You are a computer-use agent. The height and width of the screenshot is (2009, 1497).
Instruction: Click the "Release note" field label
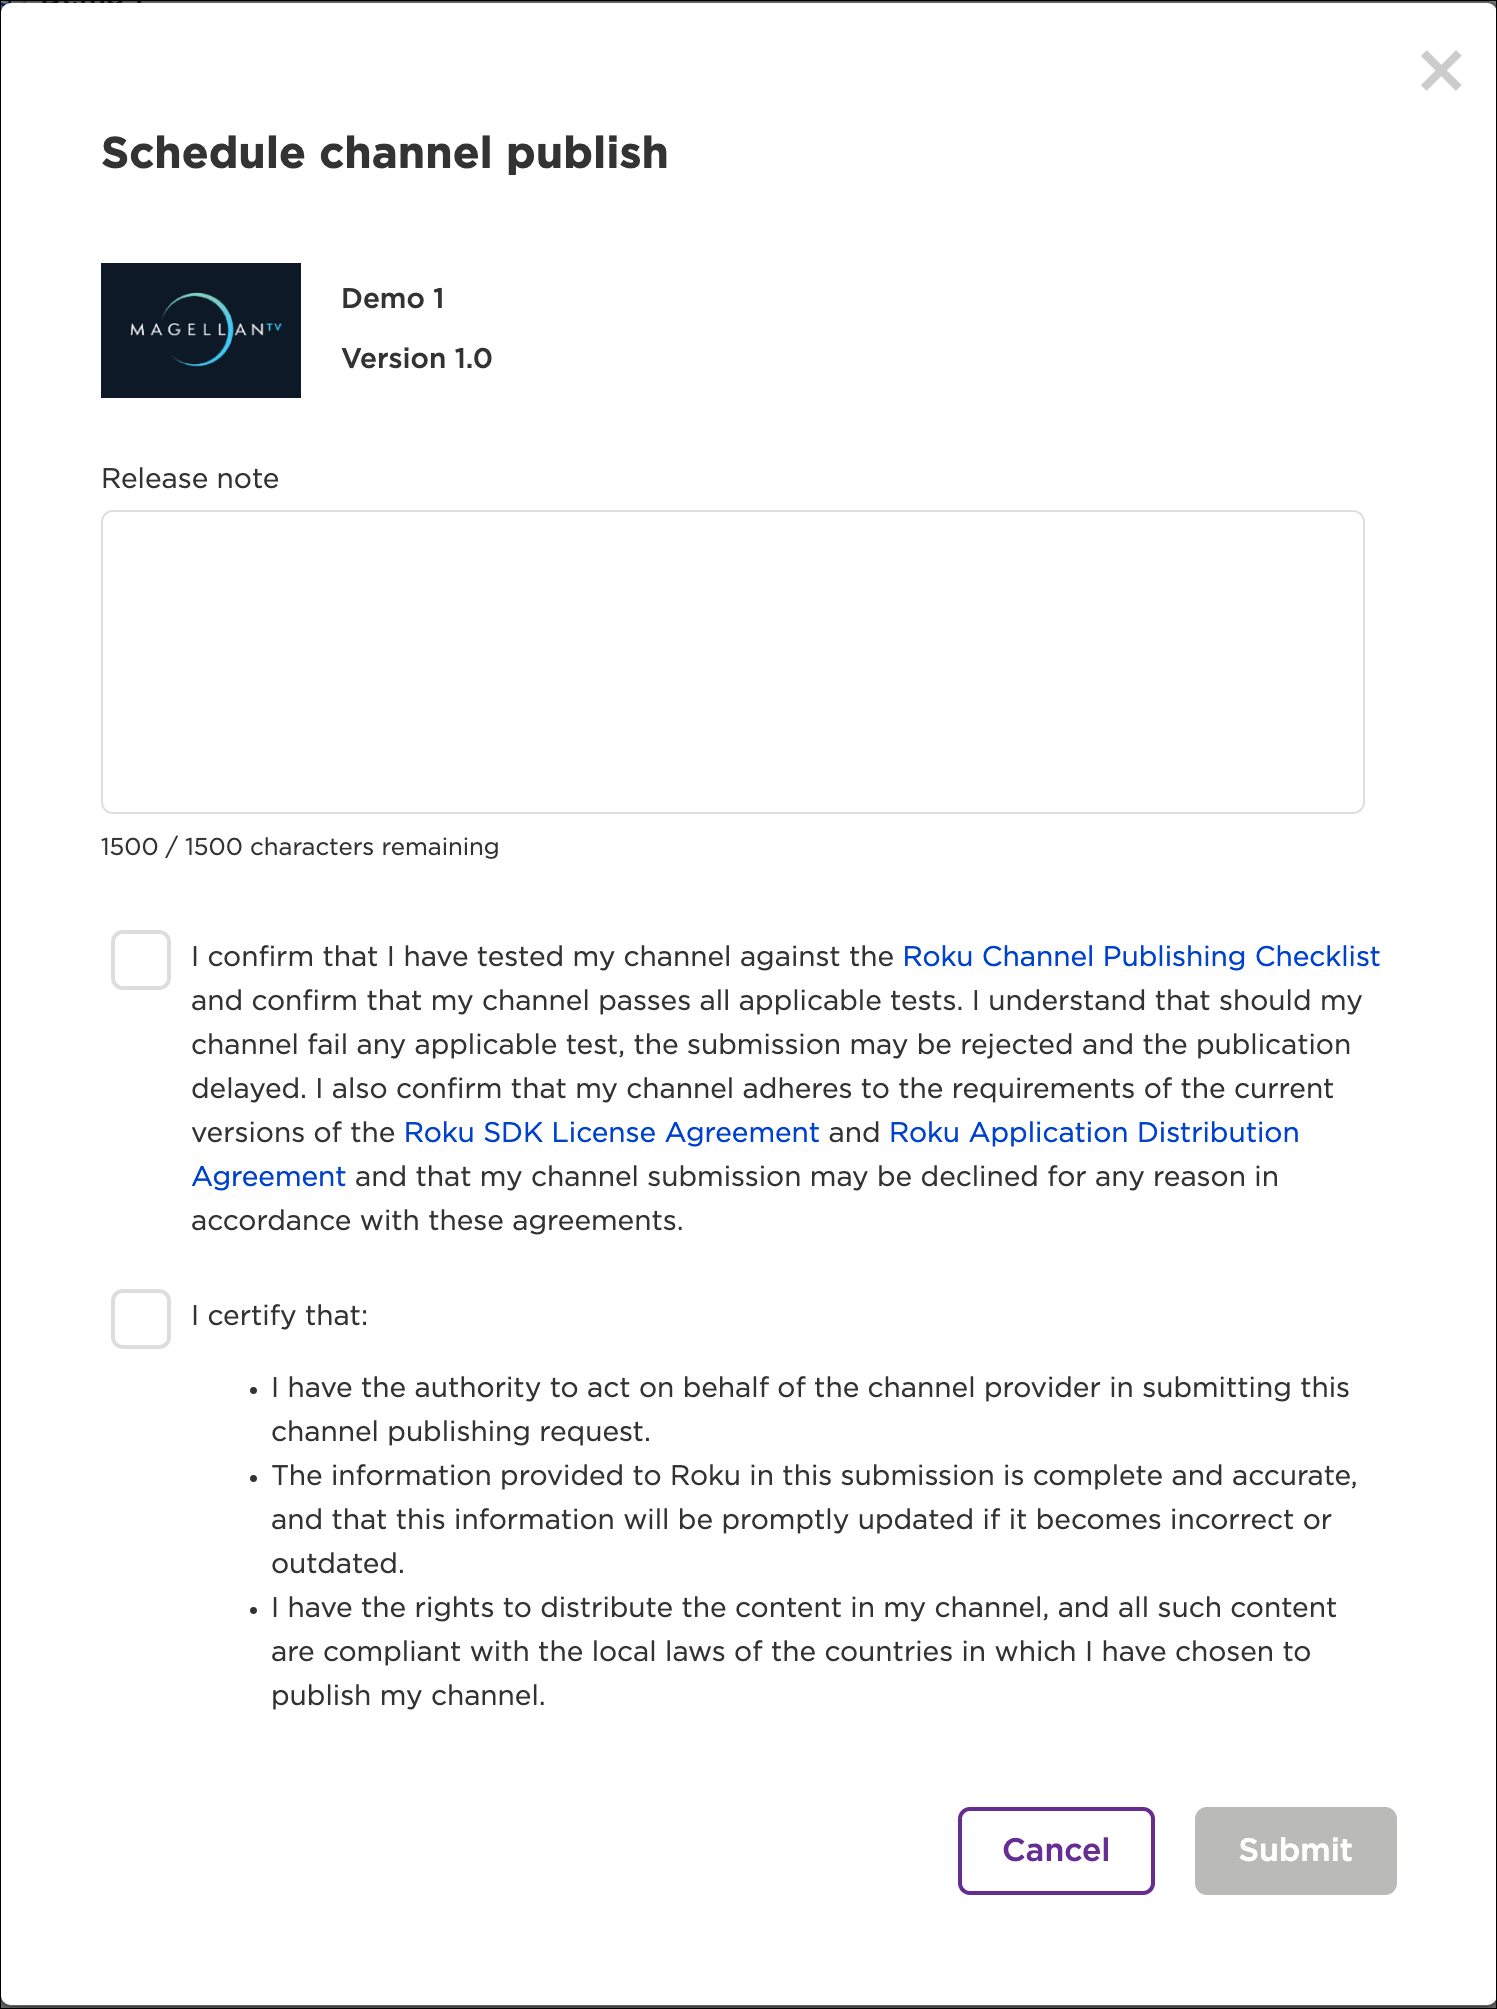(190, 479)
